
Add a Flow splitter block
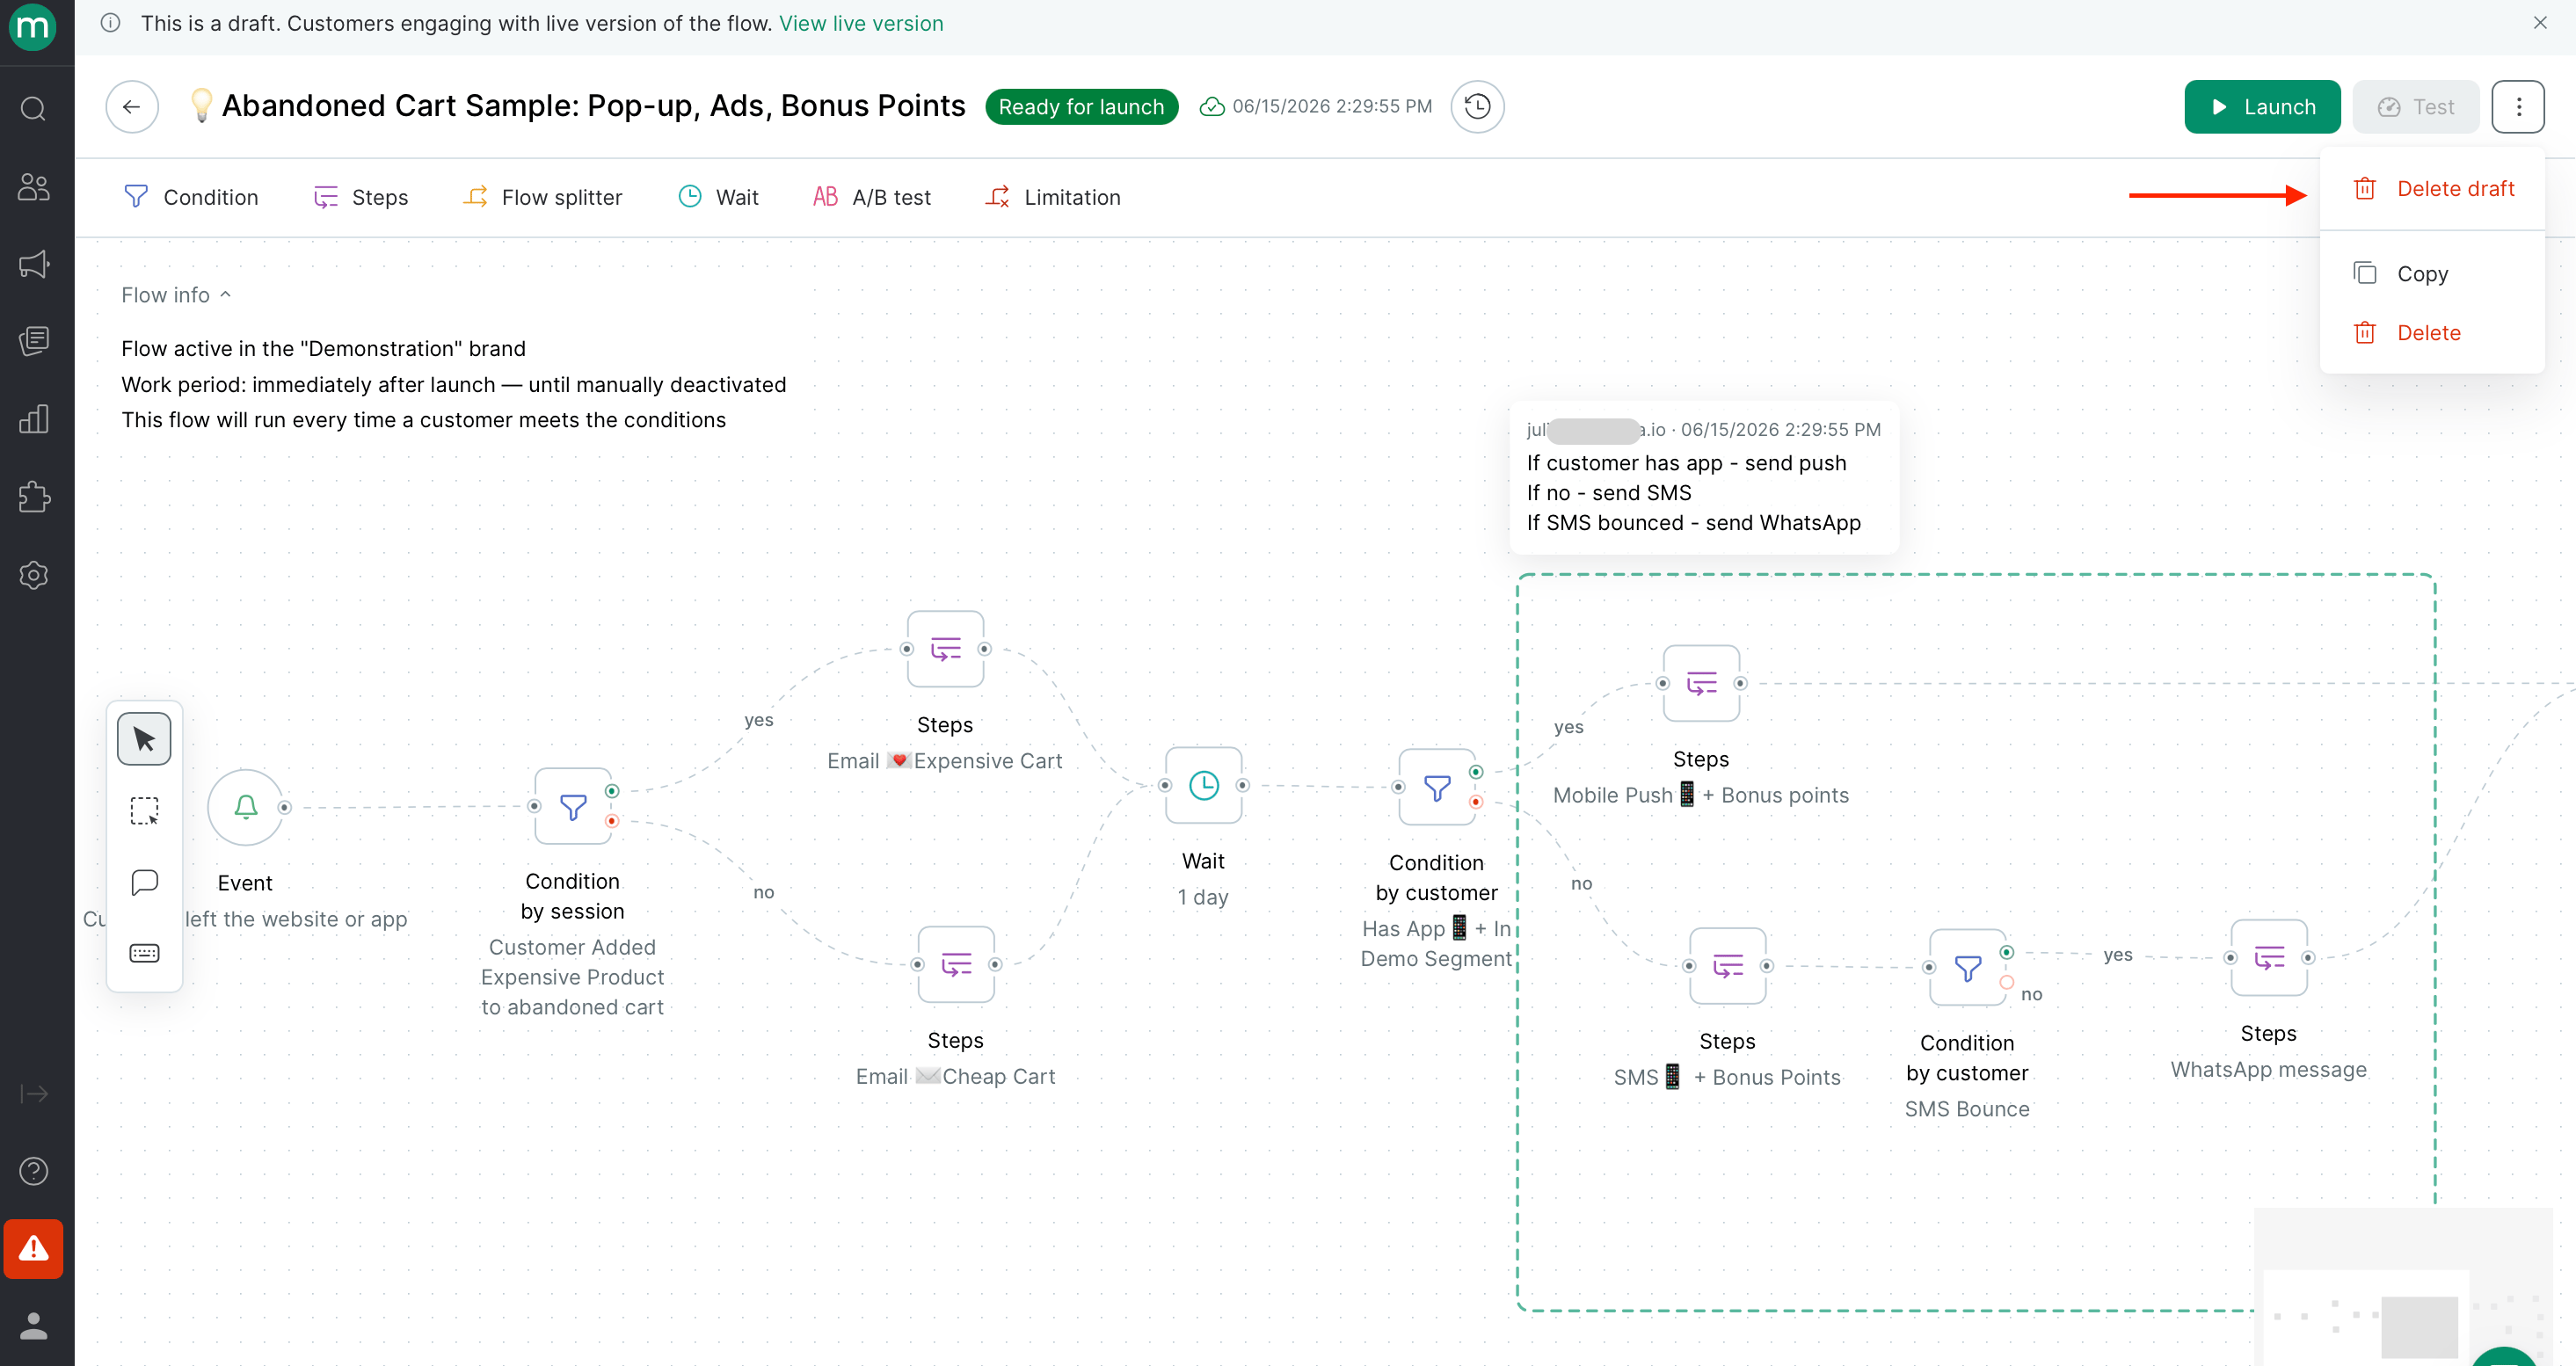tap(543, 197)
